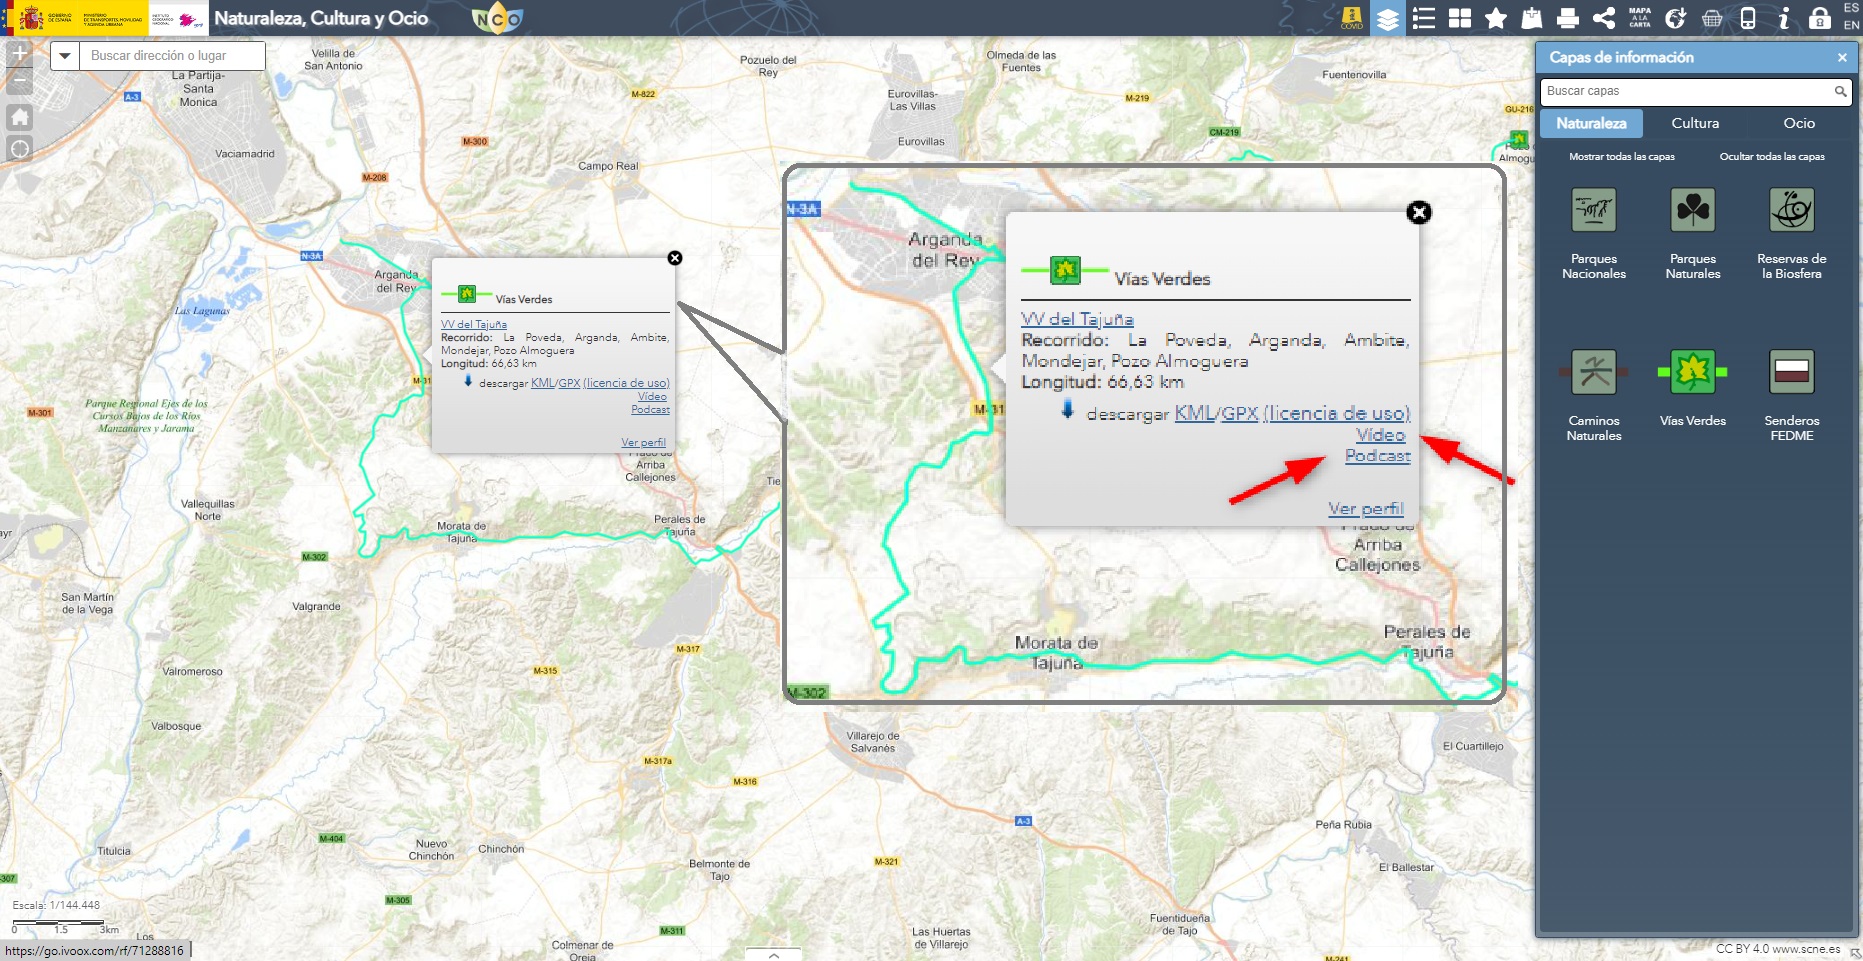
Task: Share the map with share icon
Action: point(1604,18)
